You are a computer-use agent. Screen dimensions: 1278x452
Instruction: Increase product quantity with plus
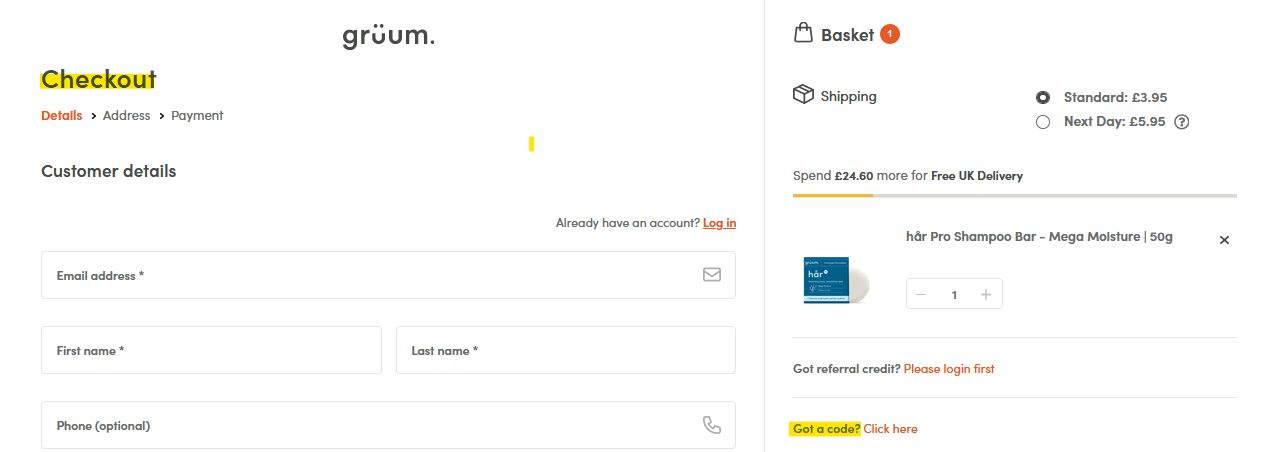[986, 294]
